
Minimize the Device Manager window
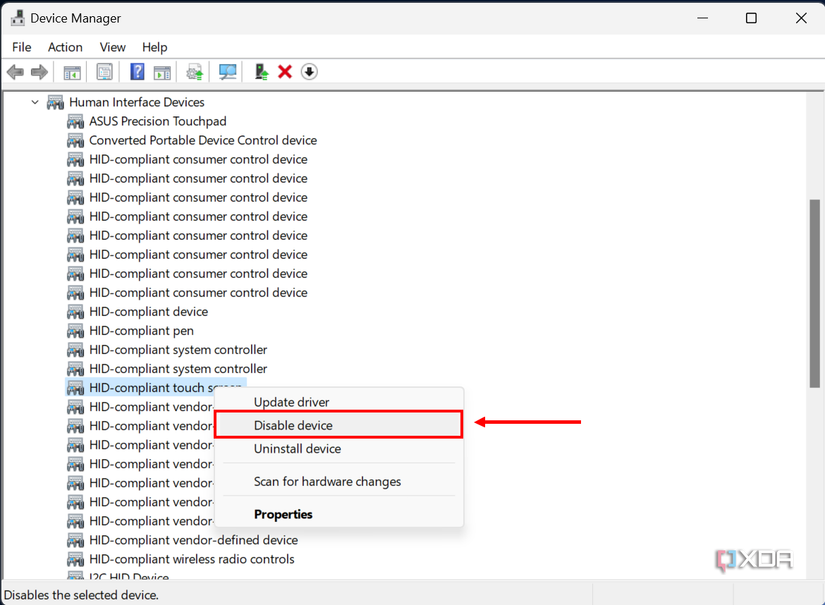click(x=702, y=18)
